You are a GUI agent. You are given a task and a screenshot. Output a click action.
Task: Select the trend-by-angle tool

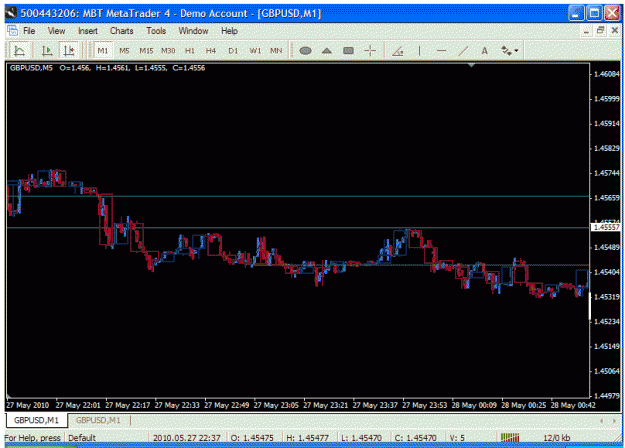(398, 51)
